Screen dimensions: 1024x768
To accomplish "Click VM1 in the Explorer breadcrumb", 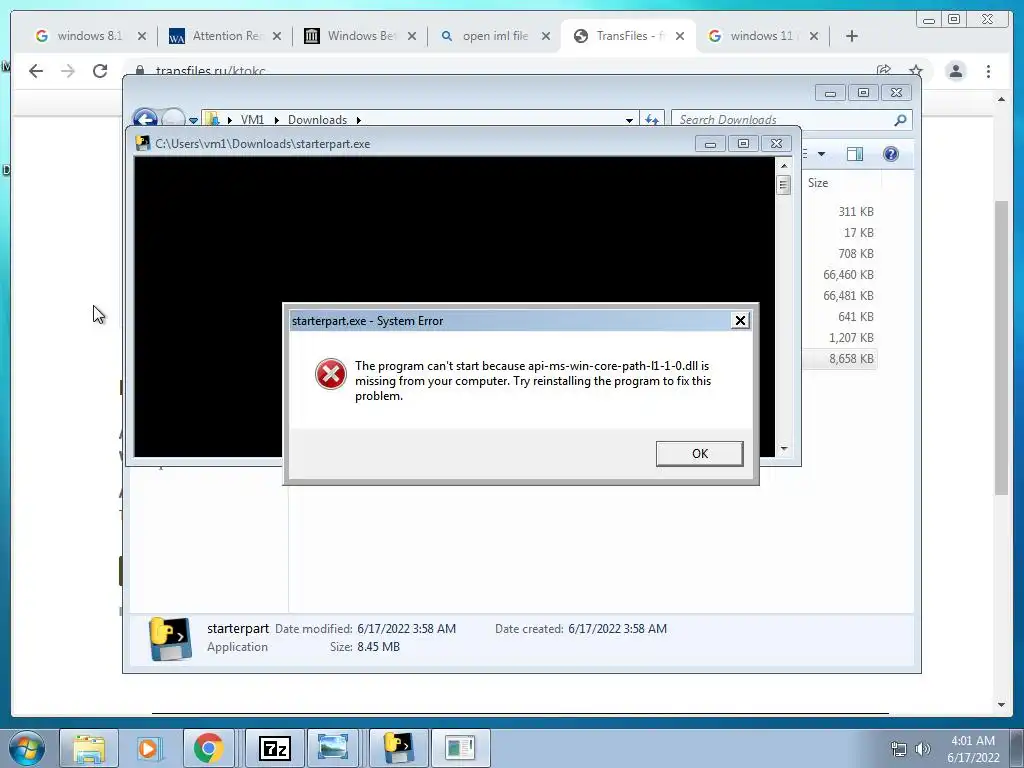I will pos(252,120).
